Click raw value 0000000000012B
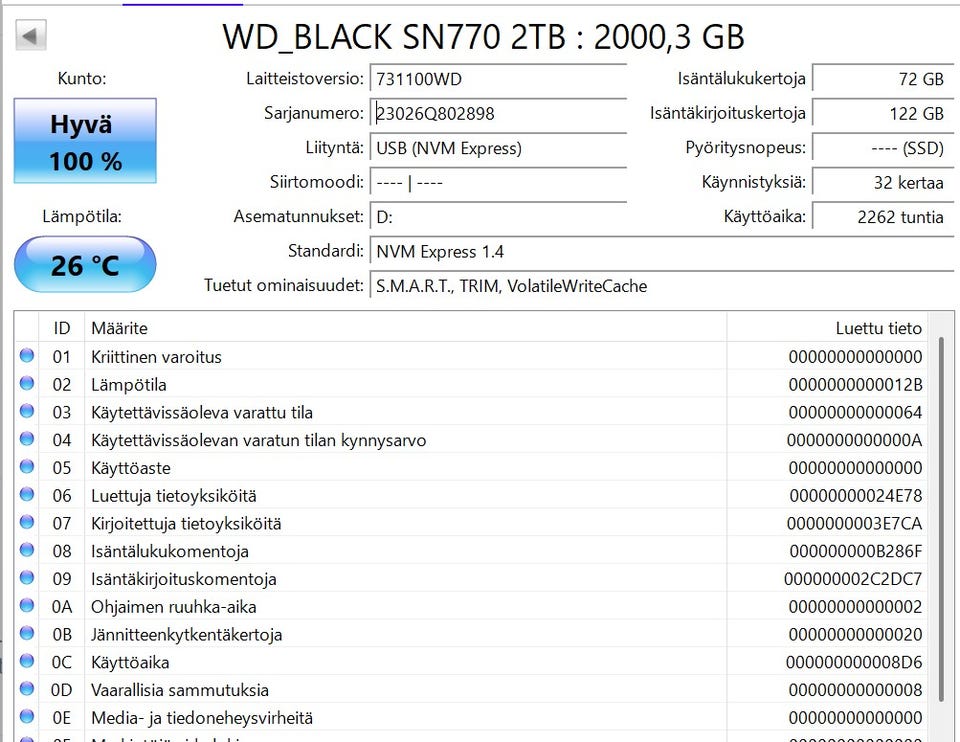Image resolution: width=960 pixels, height=742 pixels. point(855,384)
